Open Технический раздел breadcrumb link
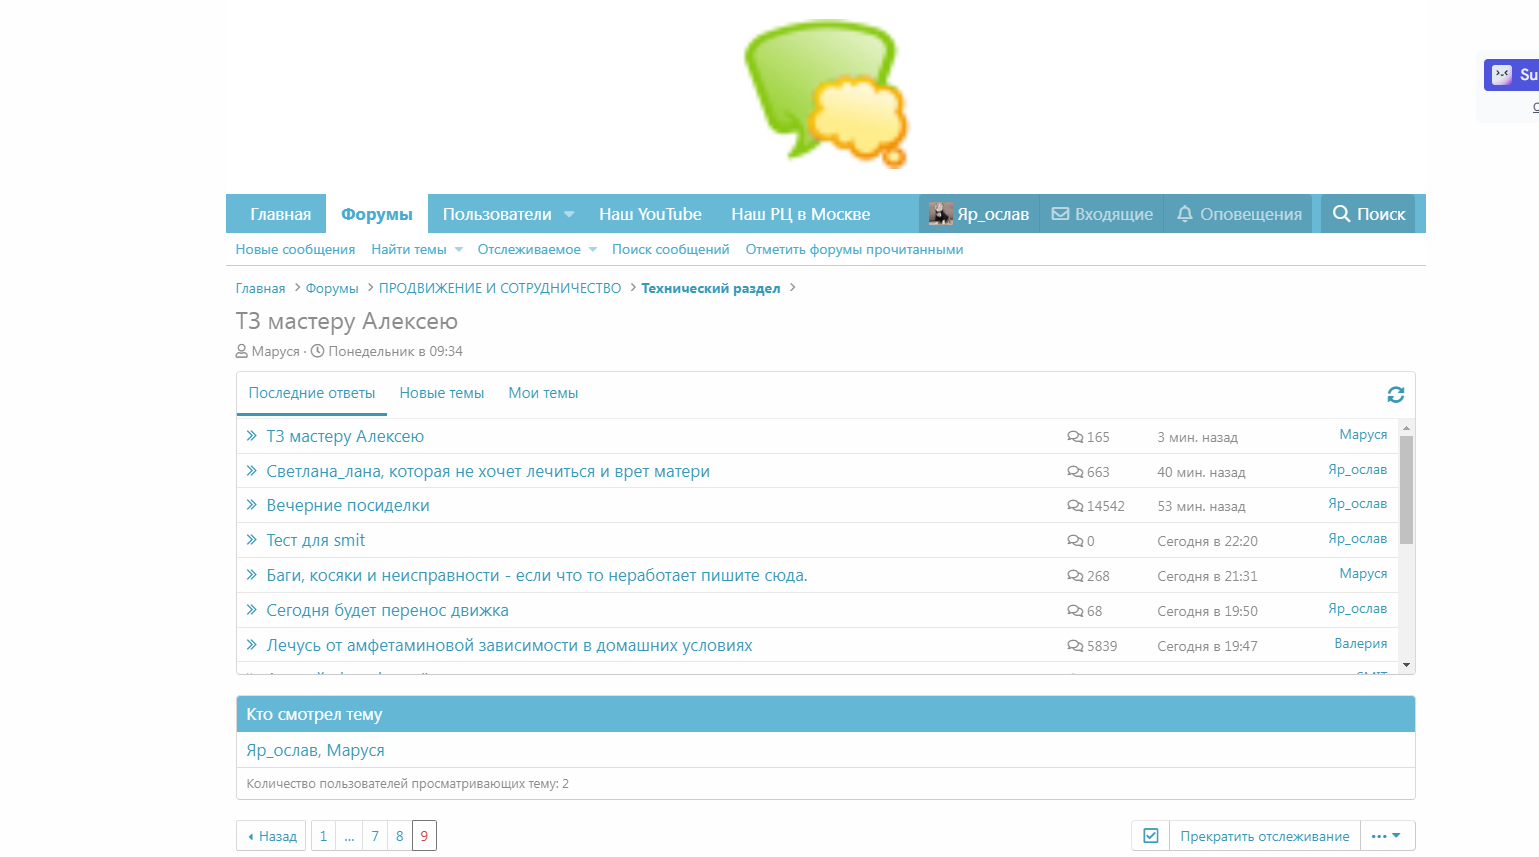 point(710,288)
